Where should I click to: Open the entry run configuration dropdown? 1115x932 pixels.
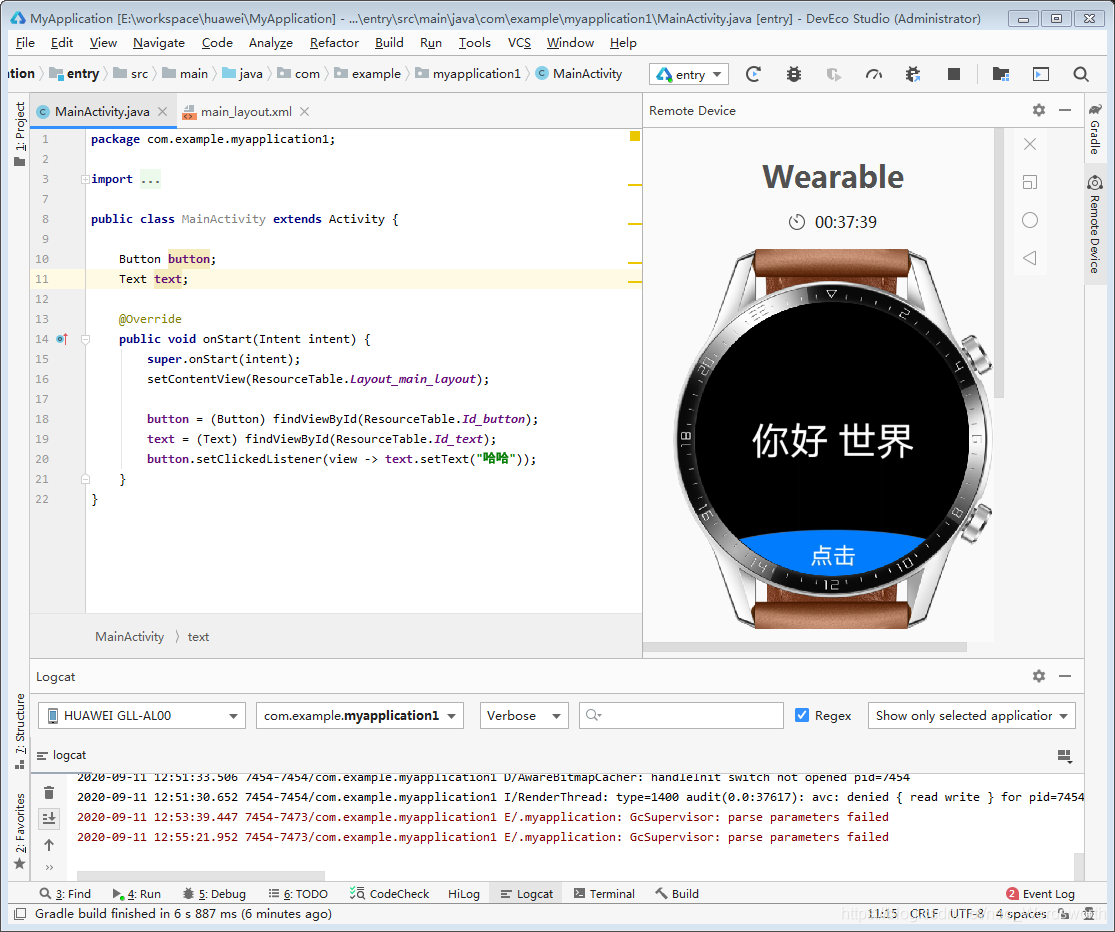pos(688,74)
